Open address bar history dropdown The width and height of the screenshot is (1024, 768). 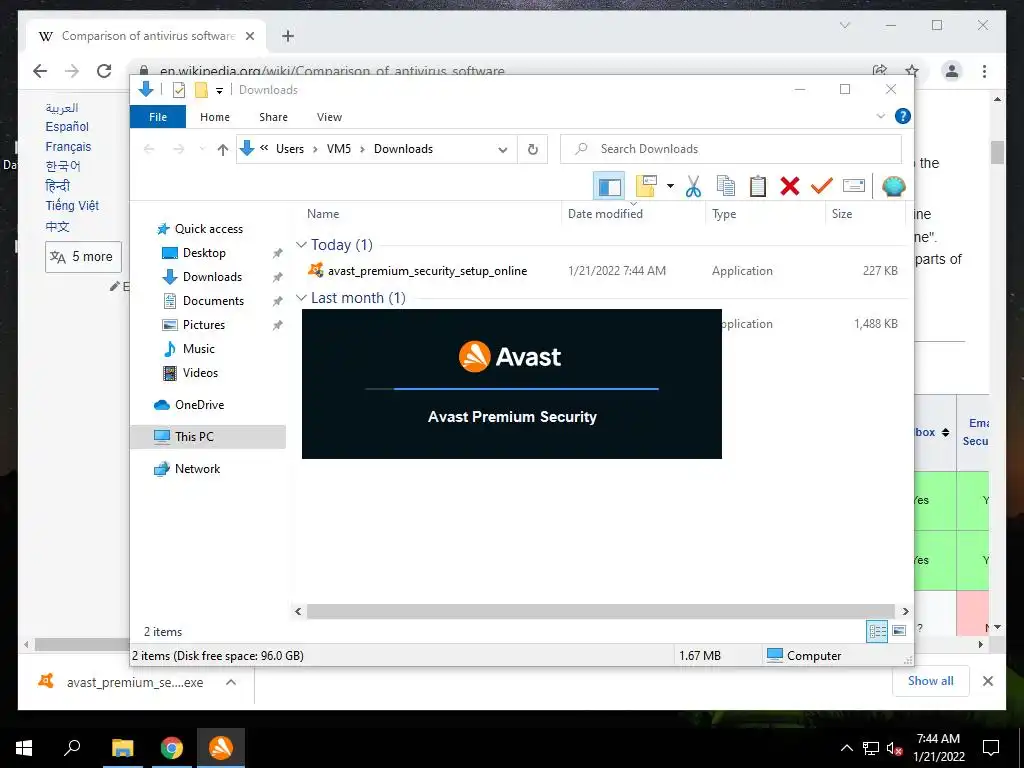click(x=503, y=150)
